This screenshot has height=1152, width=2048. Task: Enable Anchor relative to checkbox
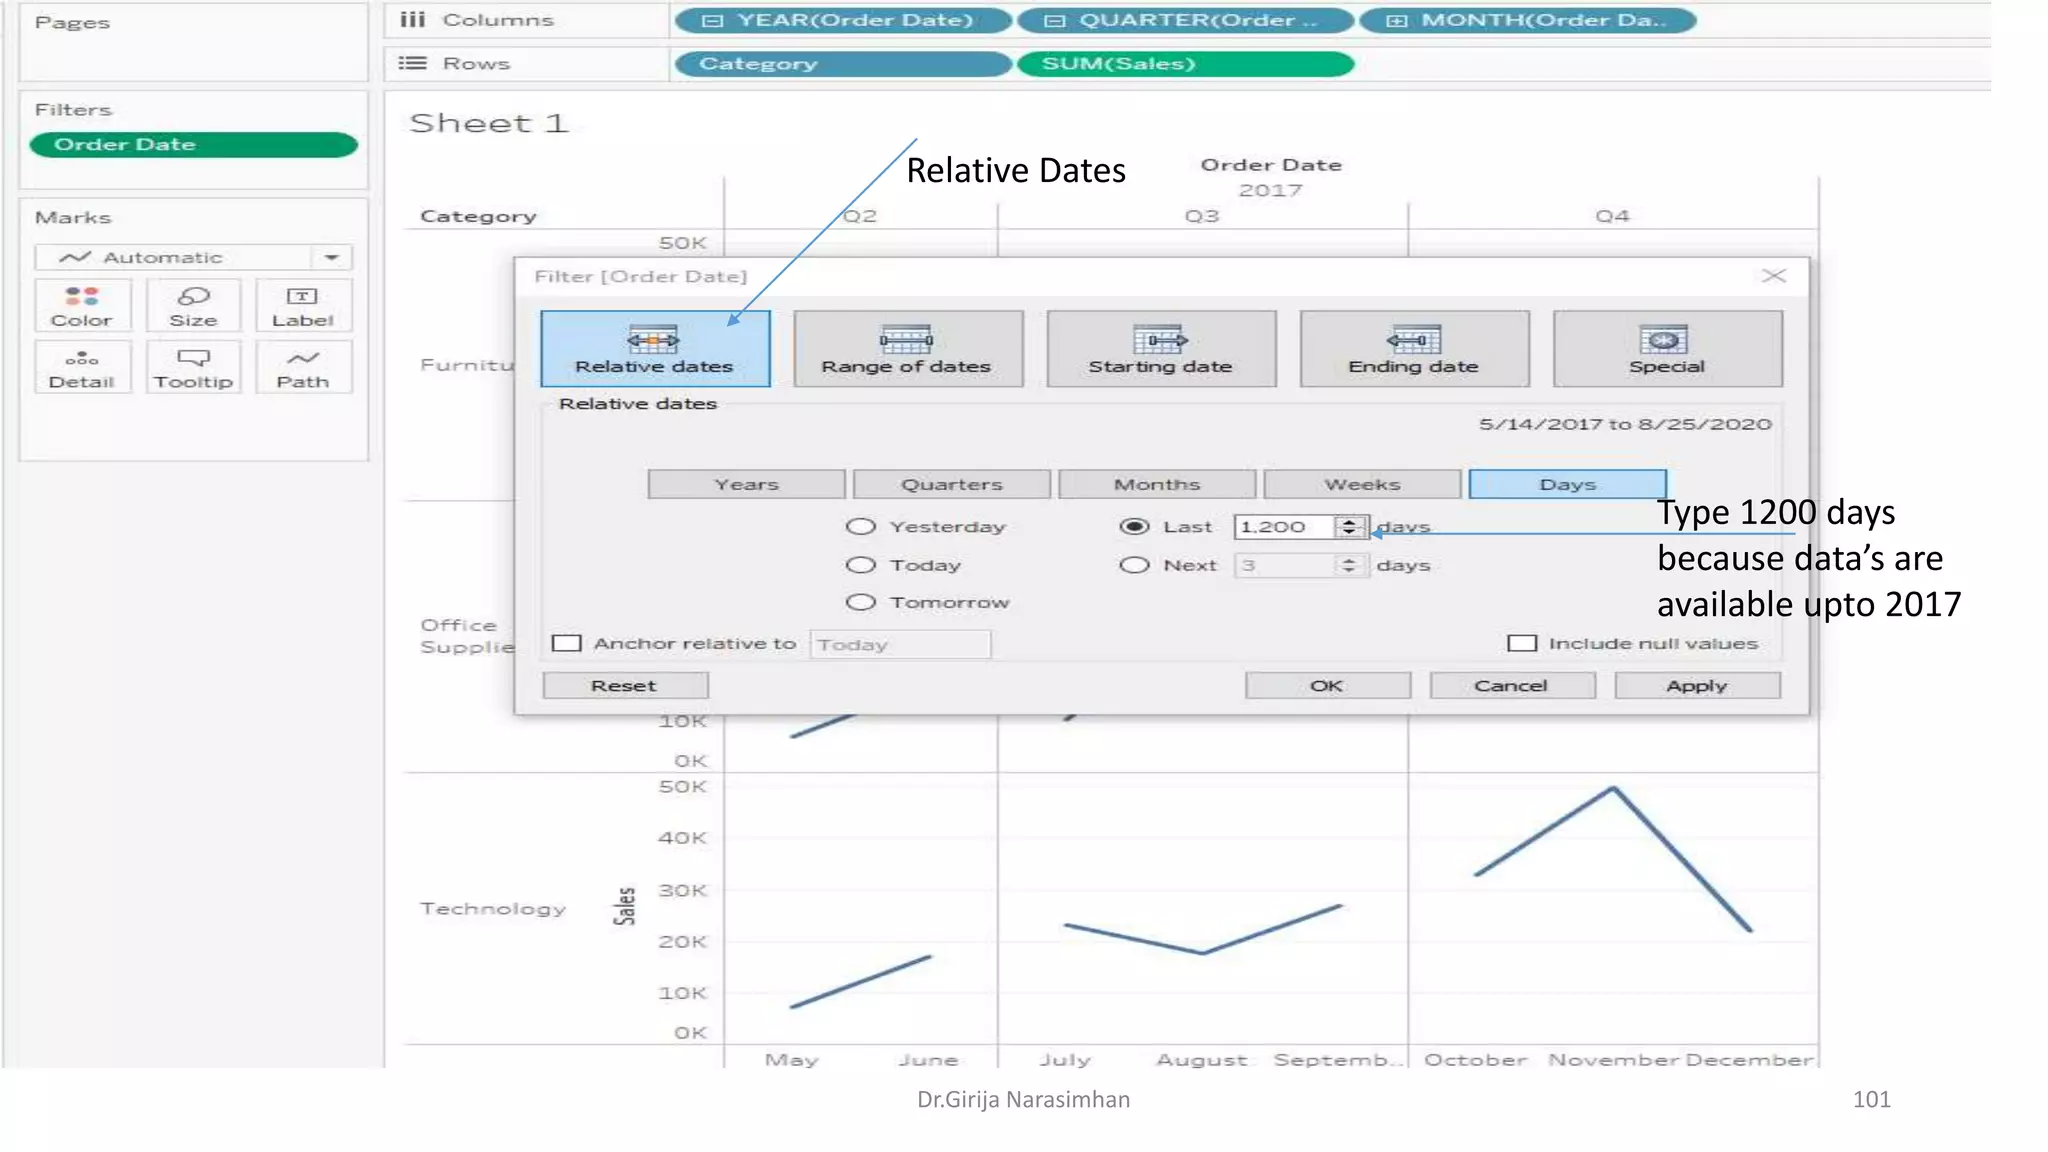coord(567,643)
